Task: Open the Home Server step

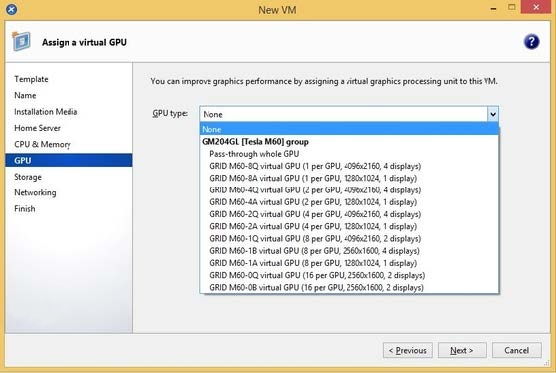Action: tap(37, 128)
